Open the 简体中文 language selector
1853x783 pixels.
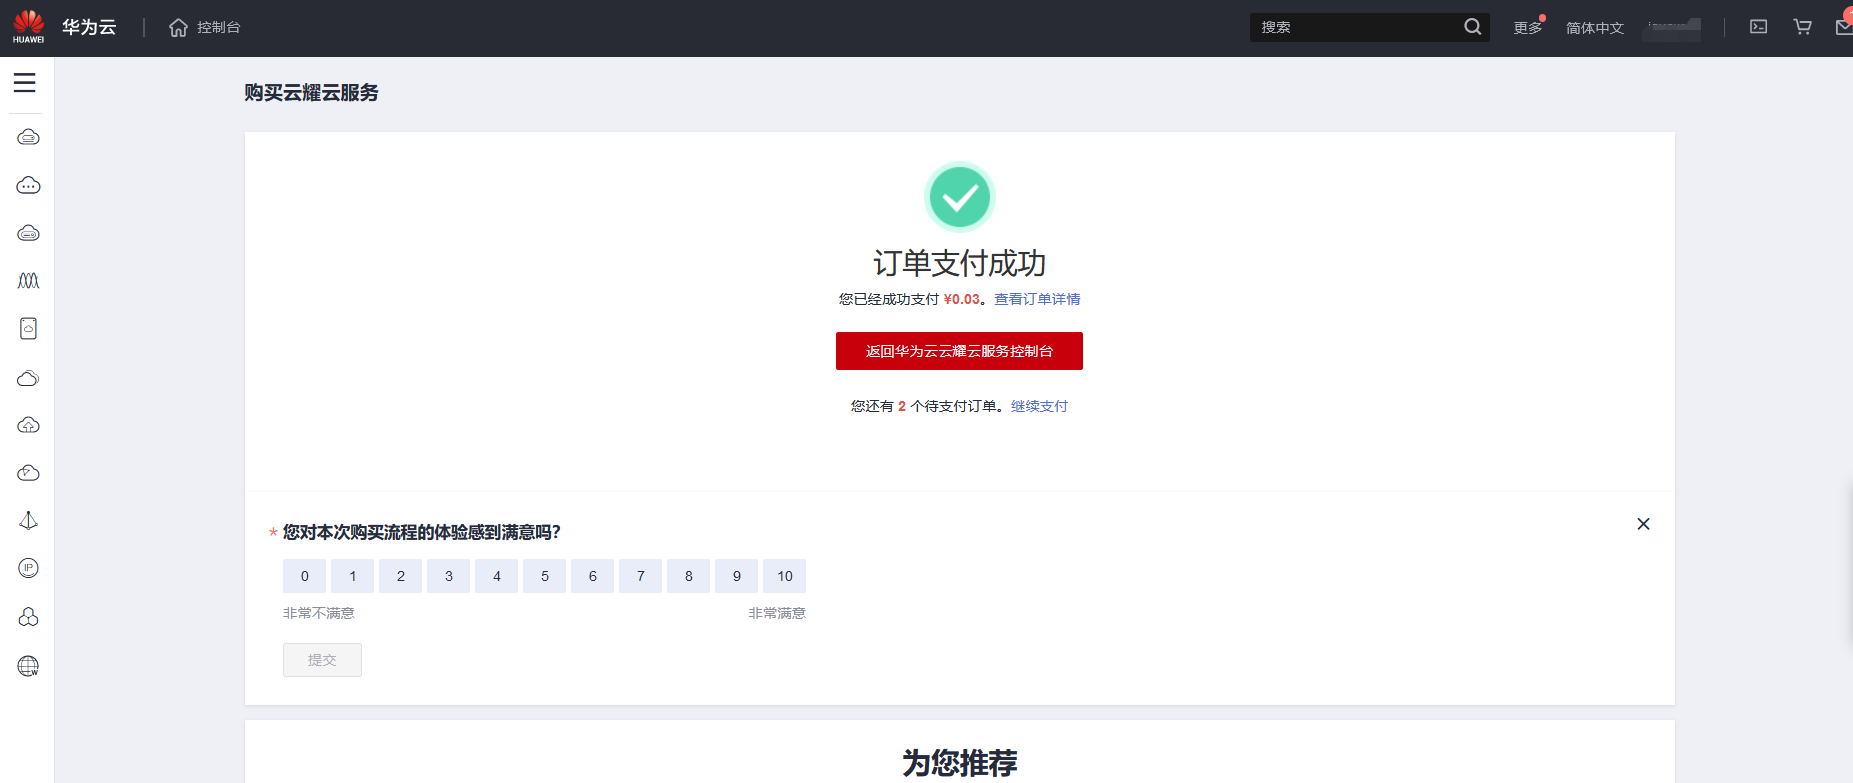(x=1595, y=28)
